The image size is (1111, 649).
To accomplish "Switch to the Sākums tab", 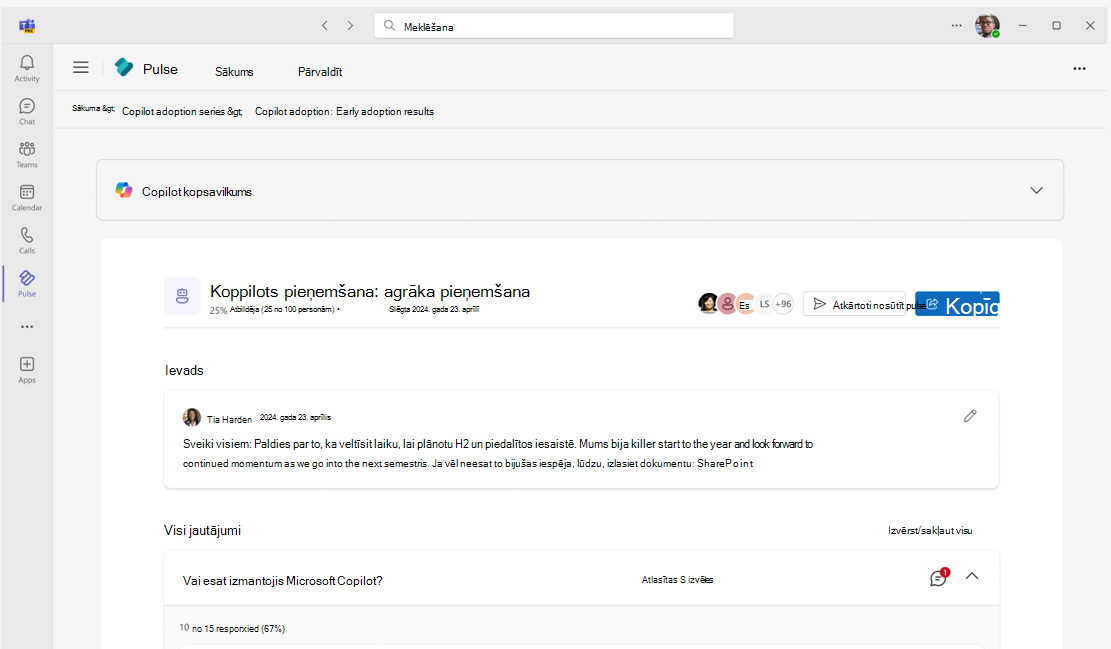I will pyautogui.click(x=234, y=72).
